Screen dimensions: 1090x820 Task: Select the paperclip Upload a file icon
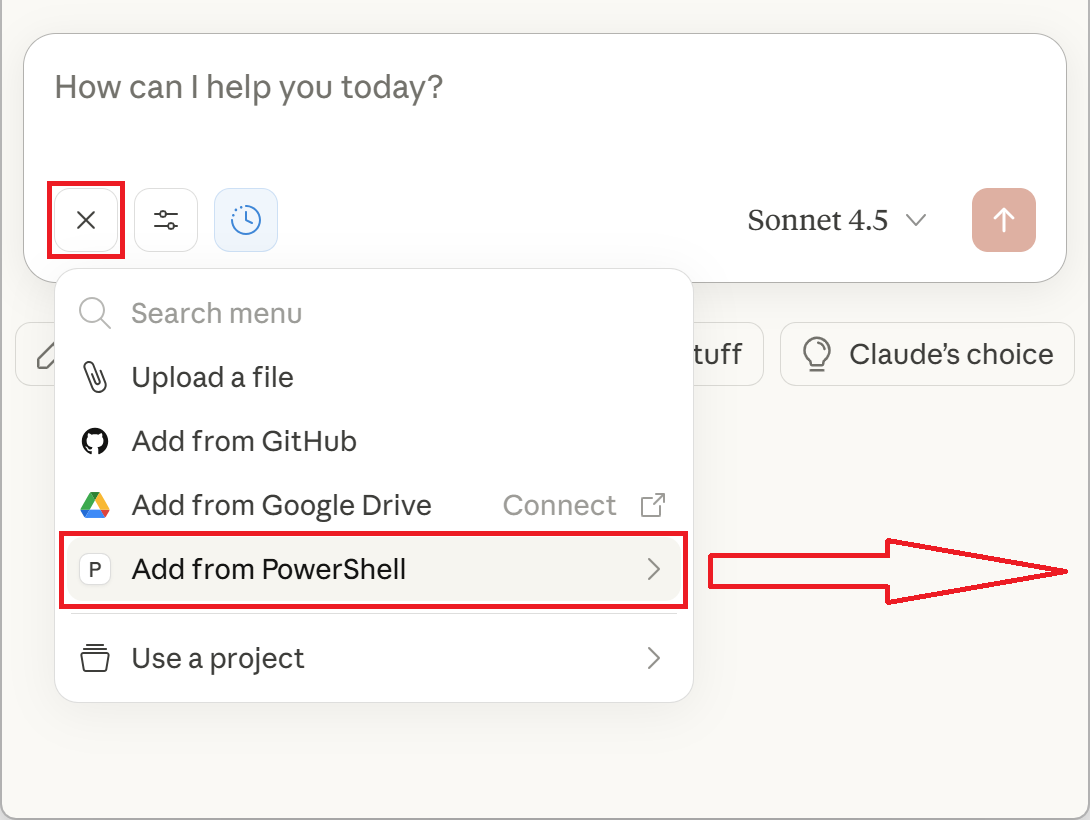(95, 377)
